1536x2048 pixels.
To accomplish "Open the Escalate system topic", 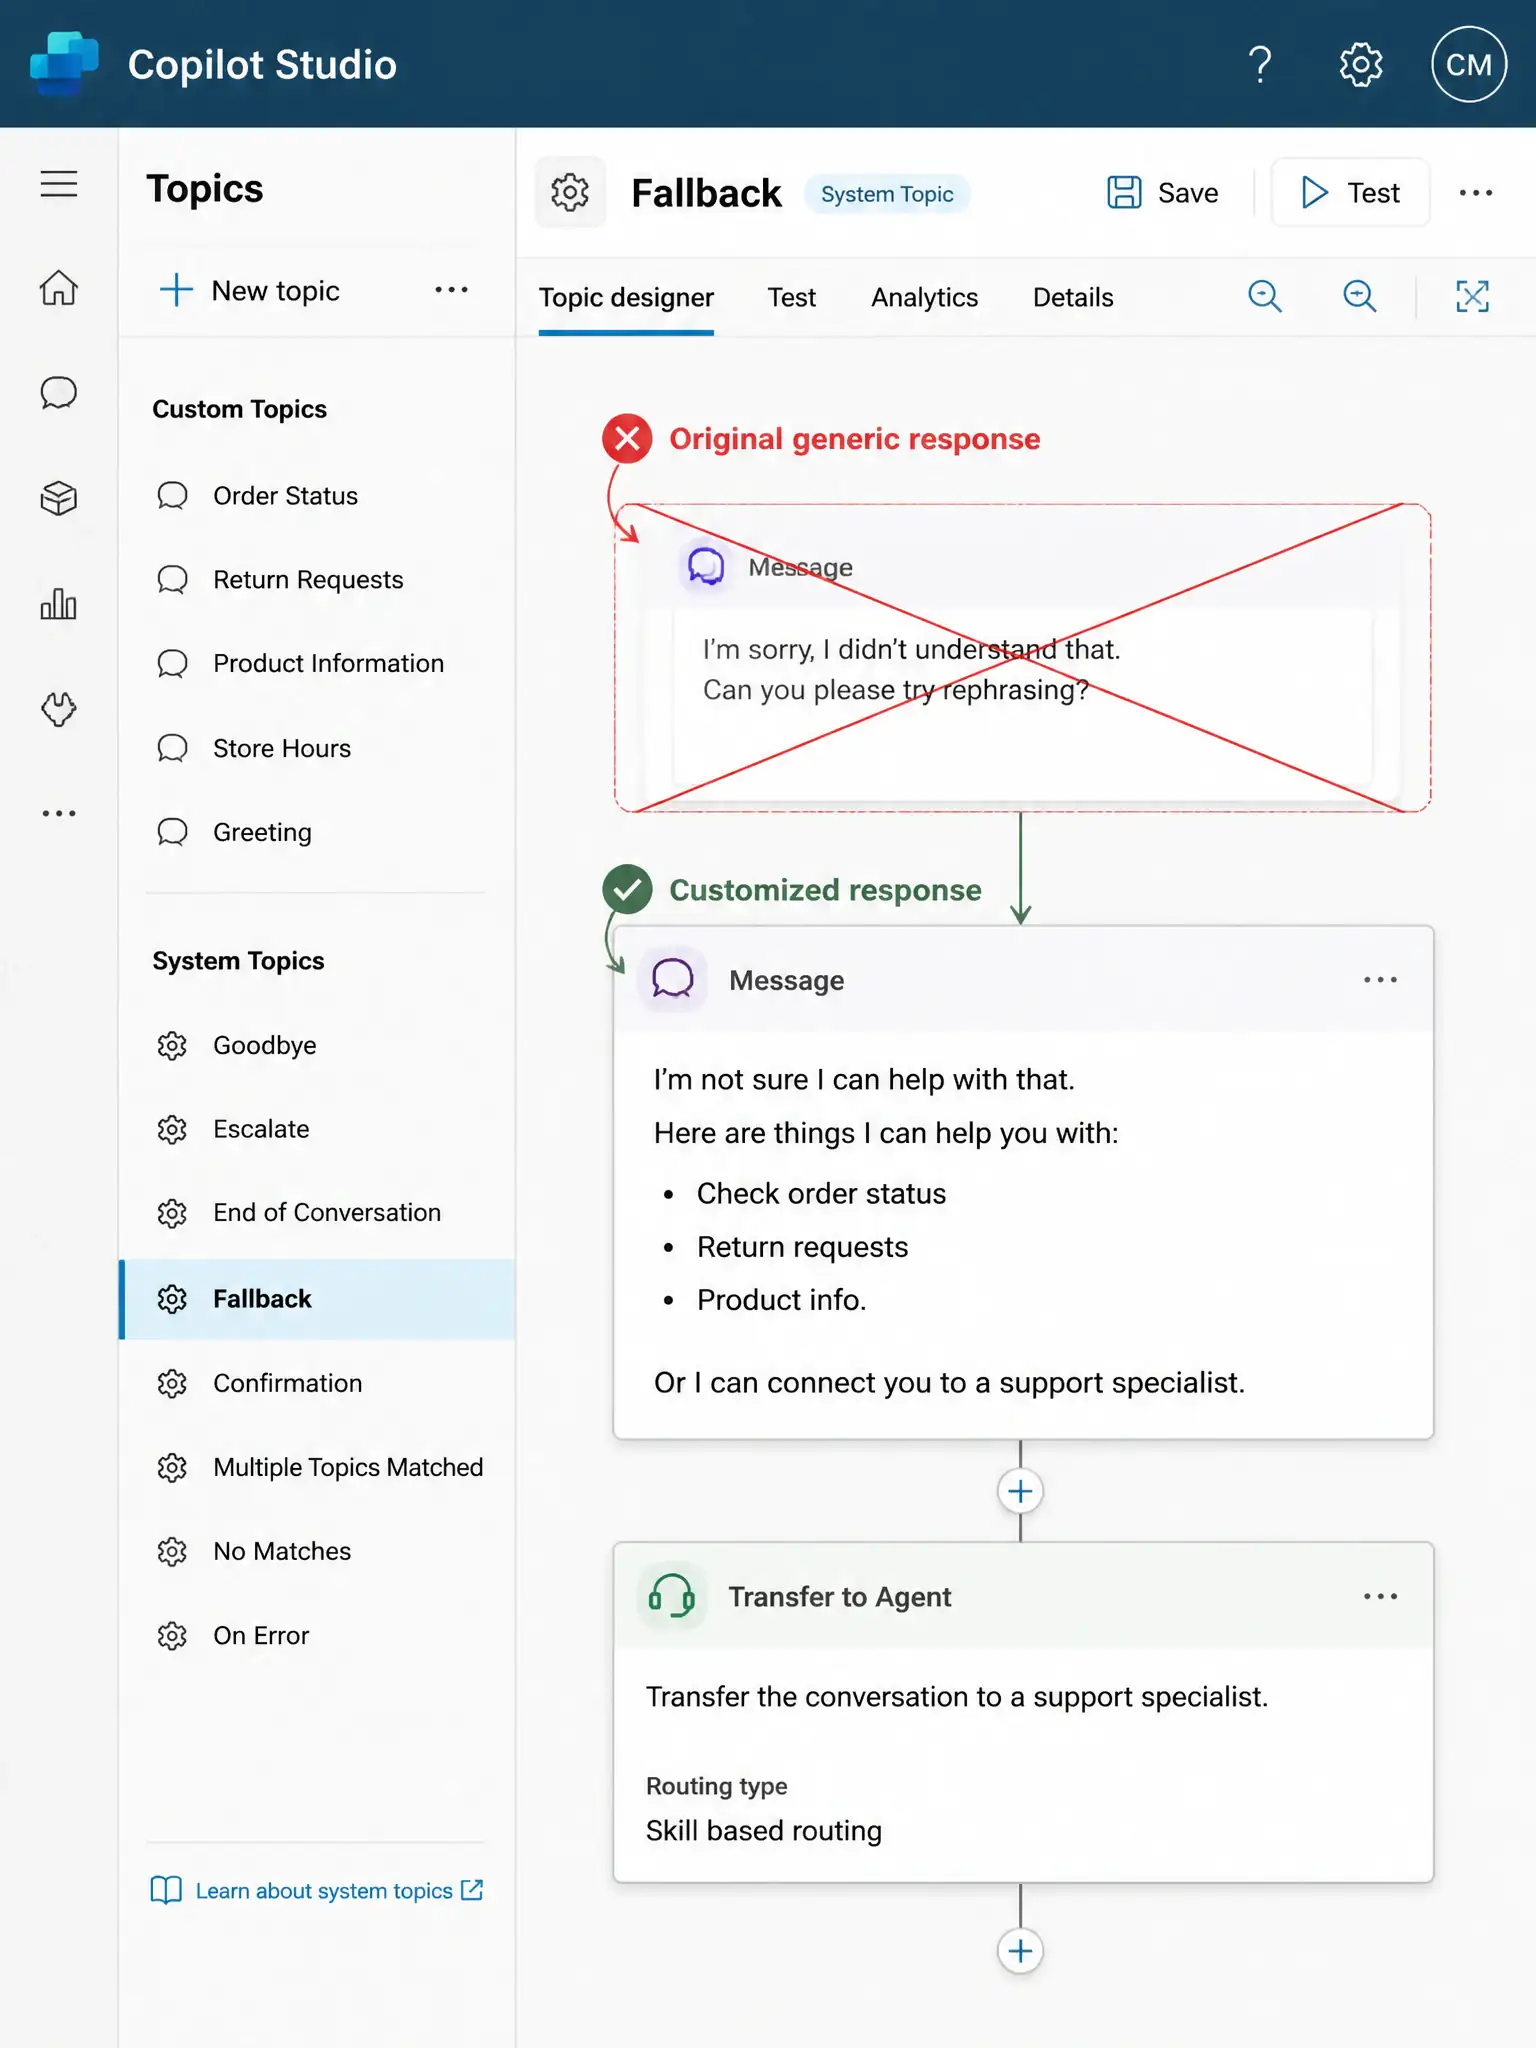I will (317, 1129).
